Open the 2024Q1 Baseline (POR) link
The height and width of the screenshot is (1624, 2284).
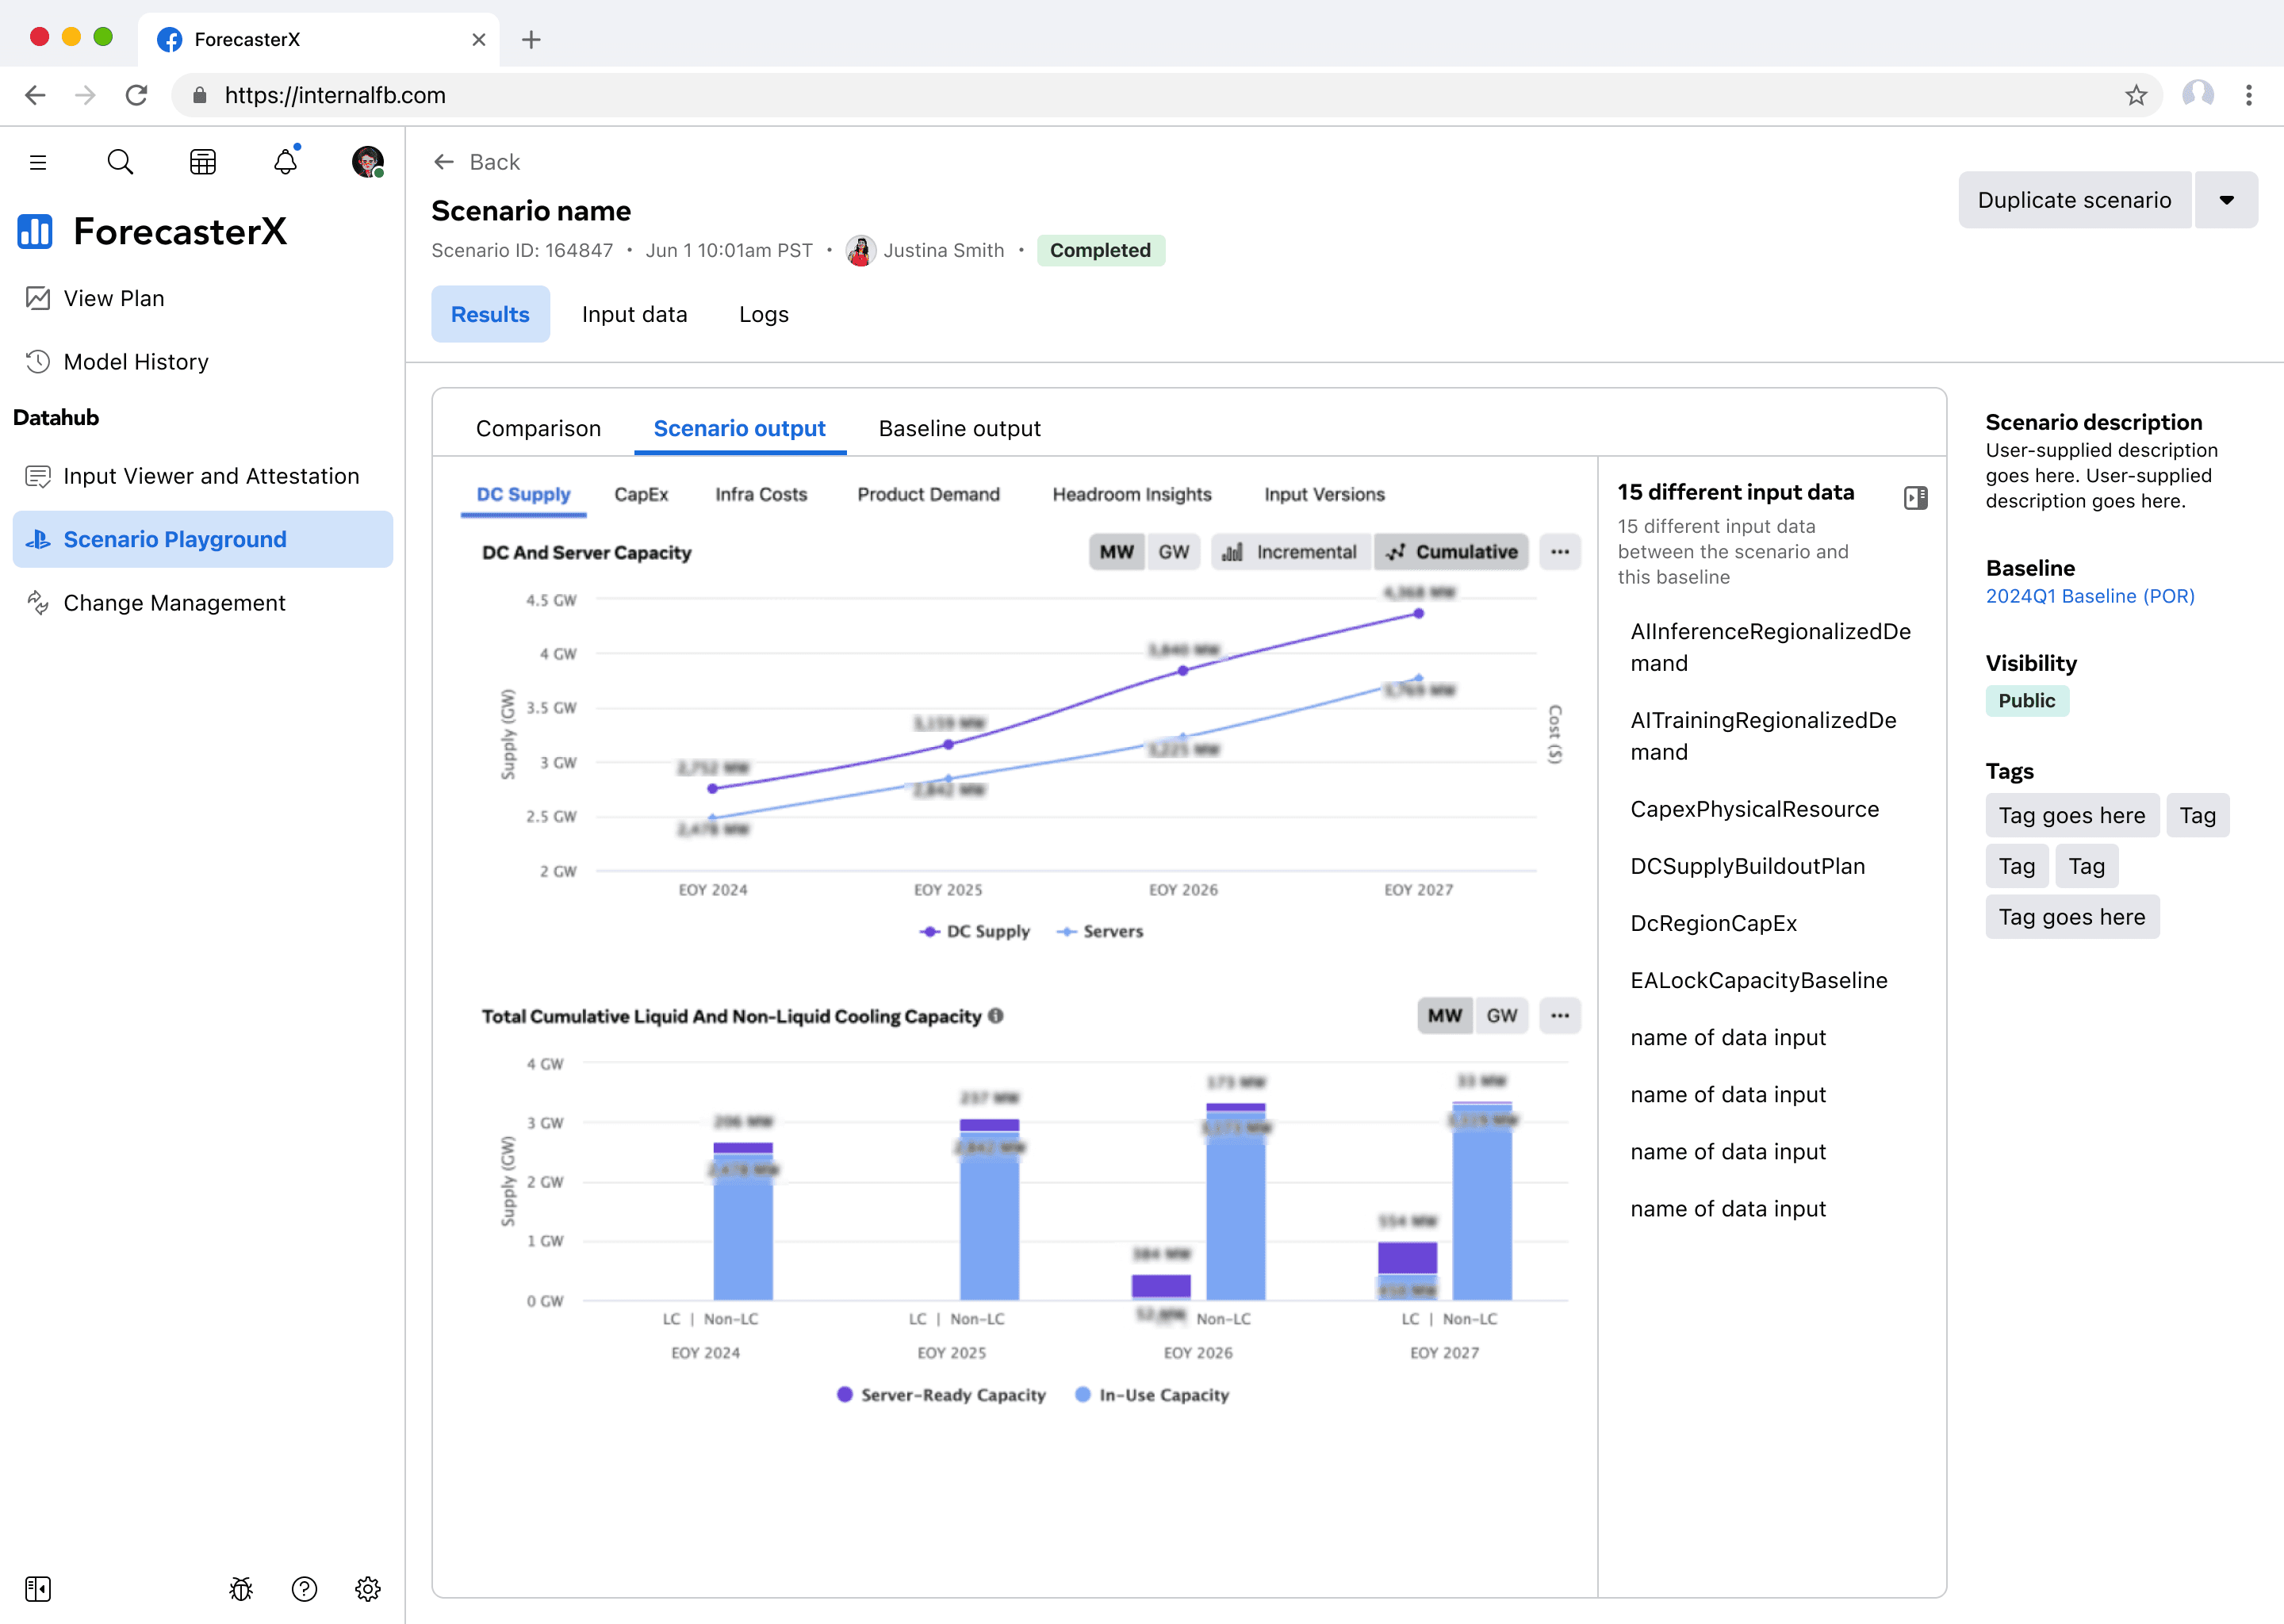pos(2090,596)
